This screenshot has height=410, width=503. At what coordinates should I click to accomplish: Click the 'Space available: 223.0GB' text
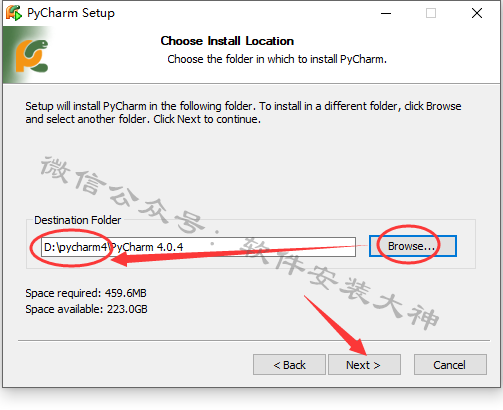pyautogui.click(x=86, y=309)
